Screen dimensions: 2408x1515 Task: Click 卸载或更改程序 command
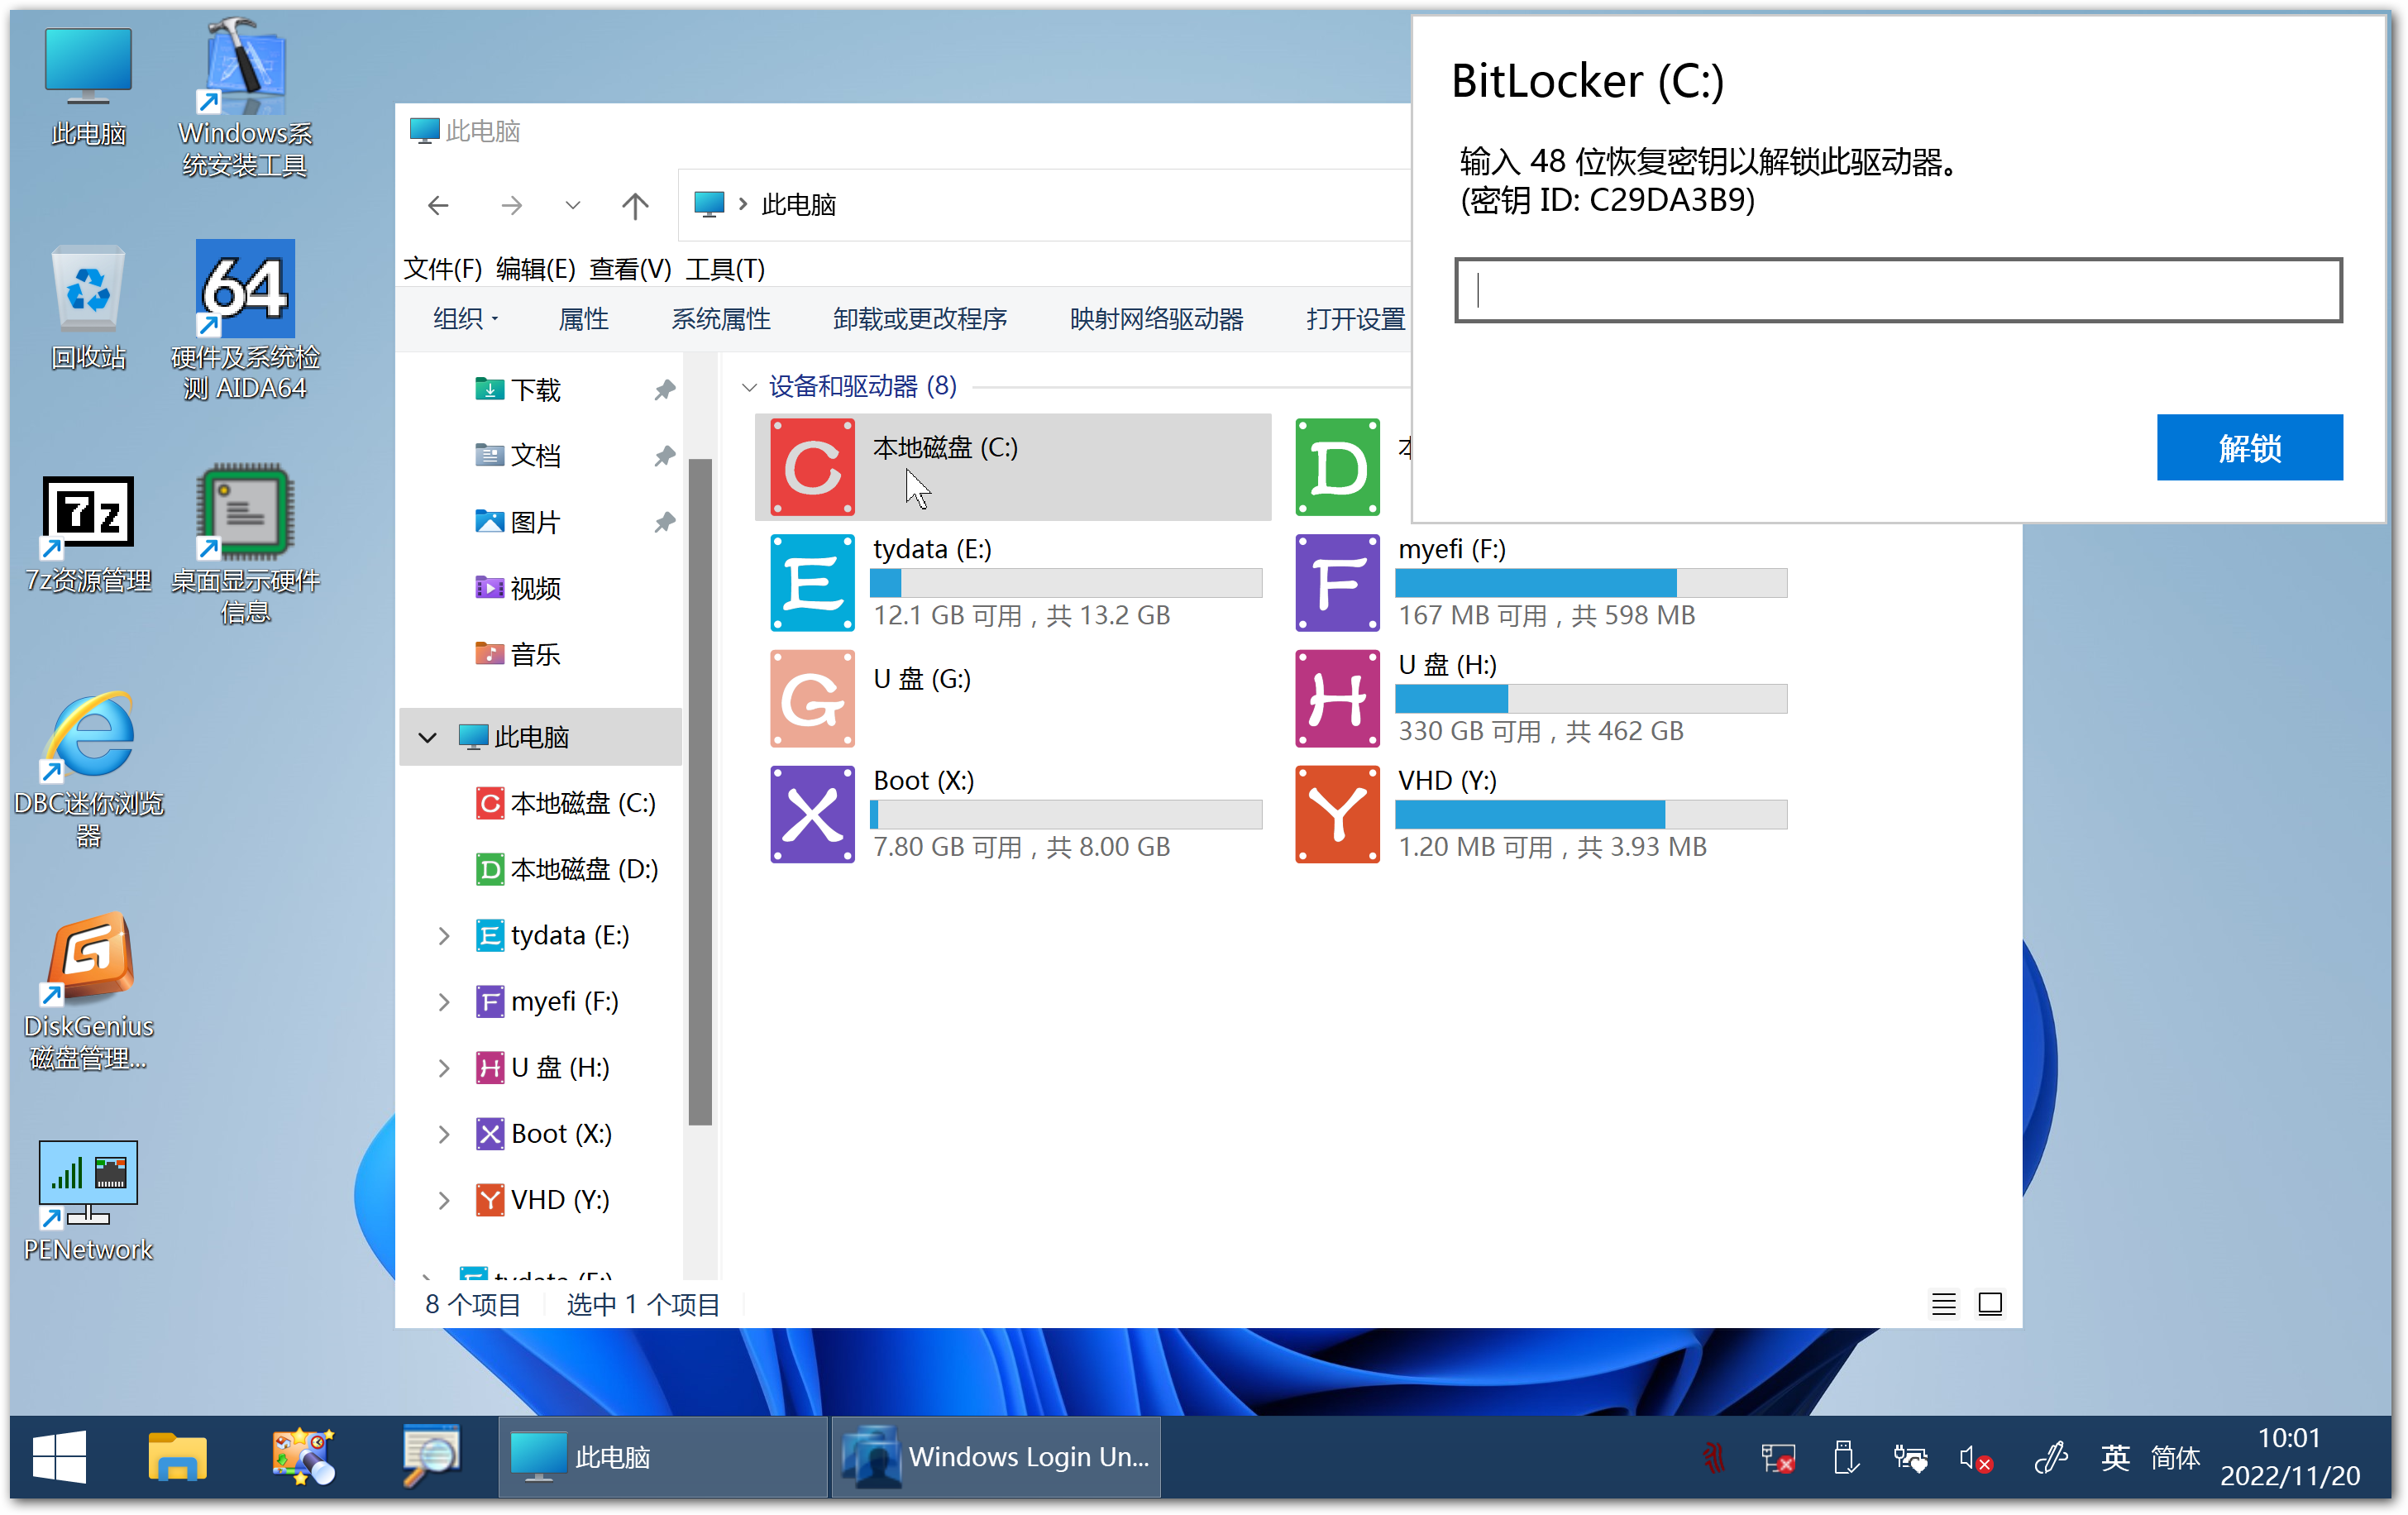coord(920,319)
